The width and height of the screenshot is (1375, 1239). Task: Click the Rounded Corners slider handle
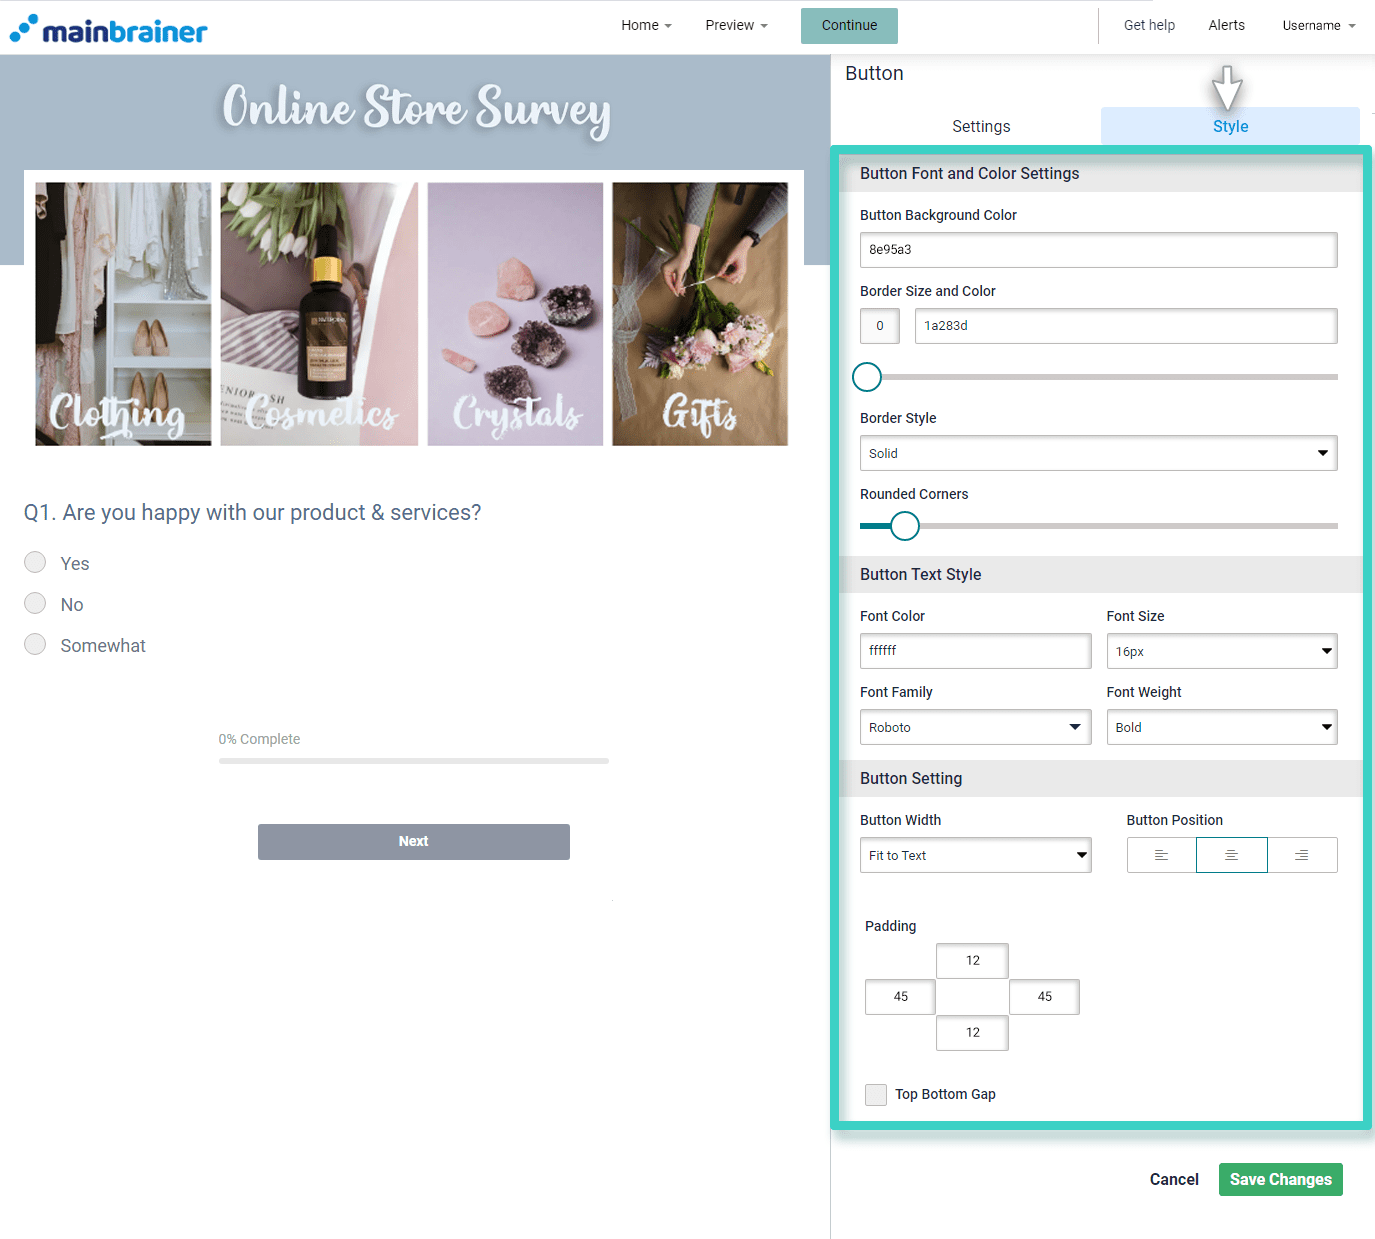coord(904,526)
